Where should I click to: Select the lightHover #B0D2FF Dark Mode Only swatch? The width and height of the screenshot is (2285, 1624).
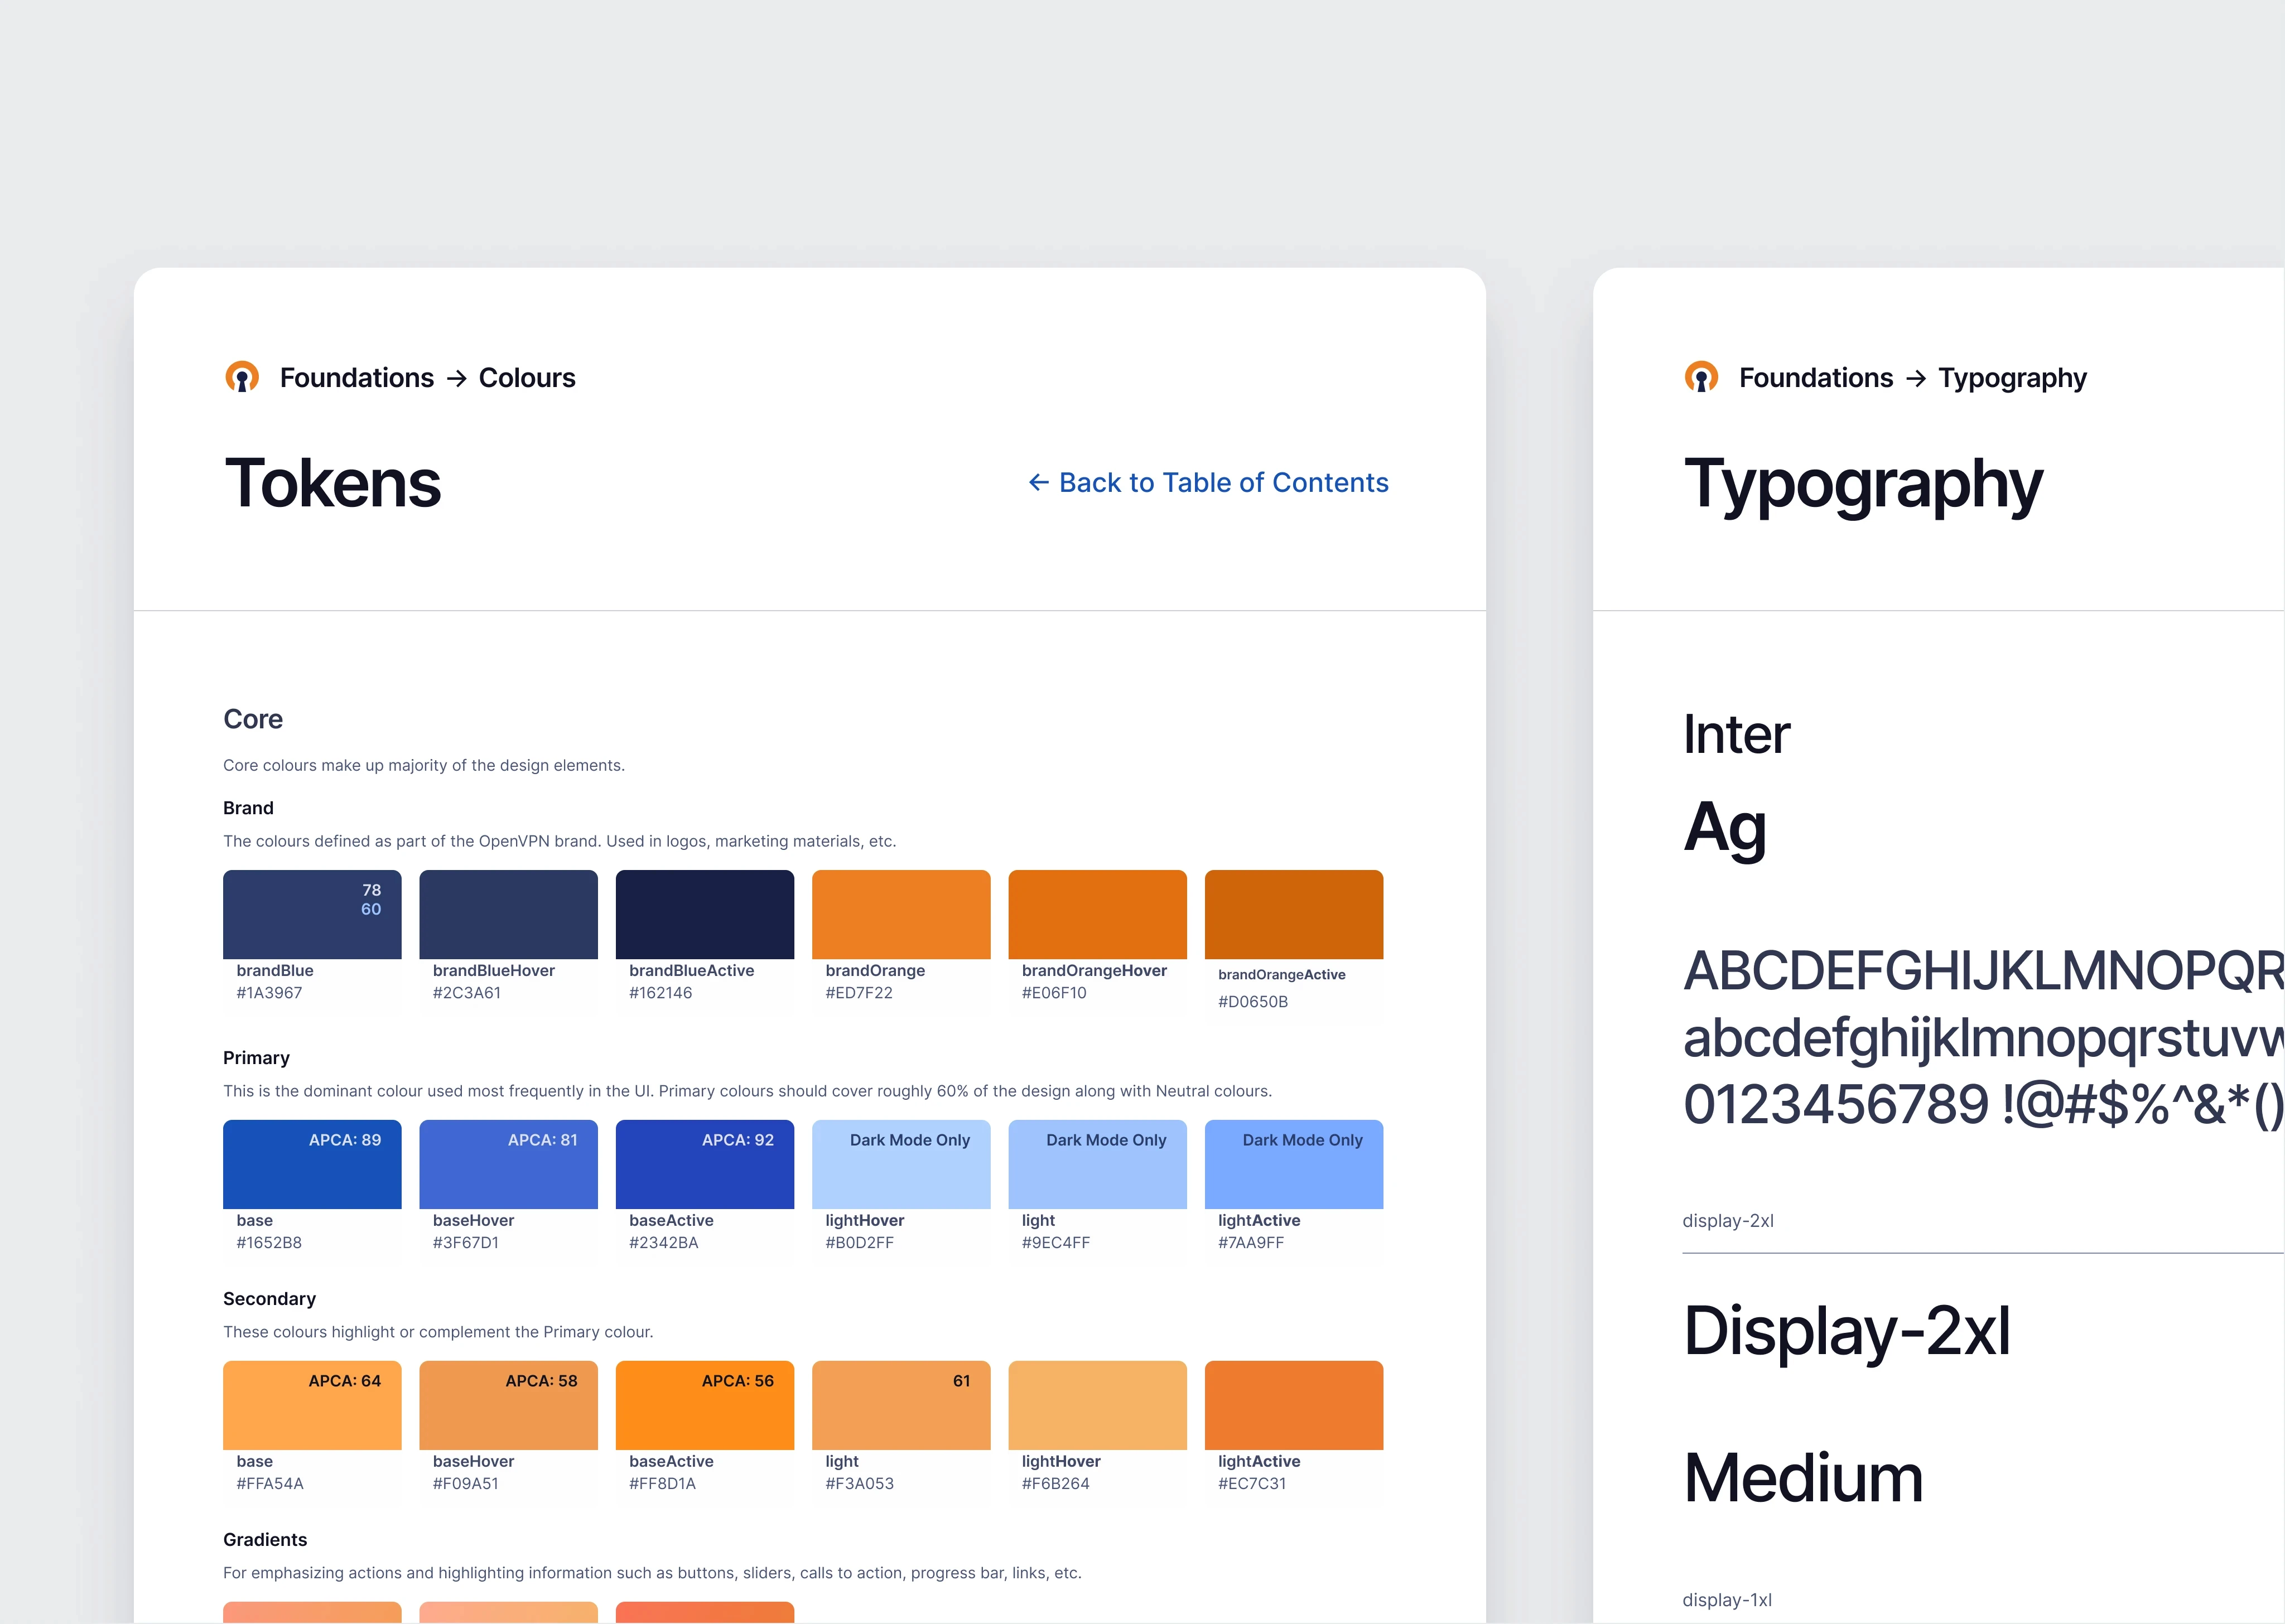pyautogui.click(x=901, y=1165)
